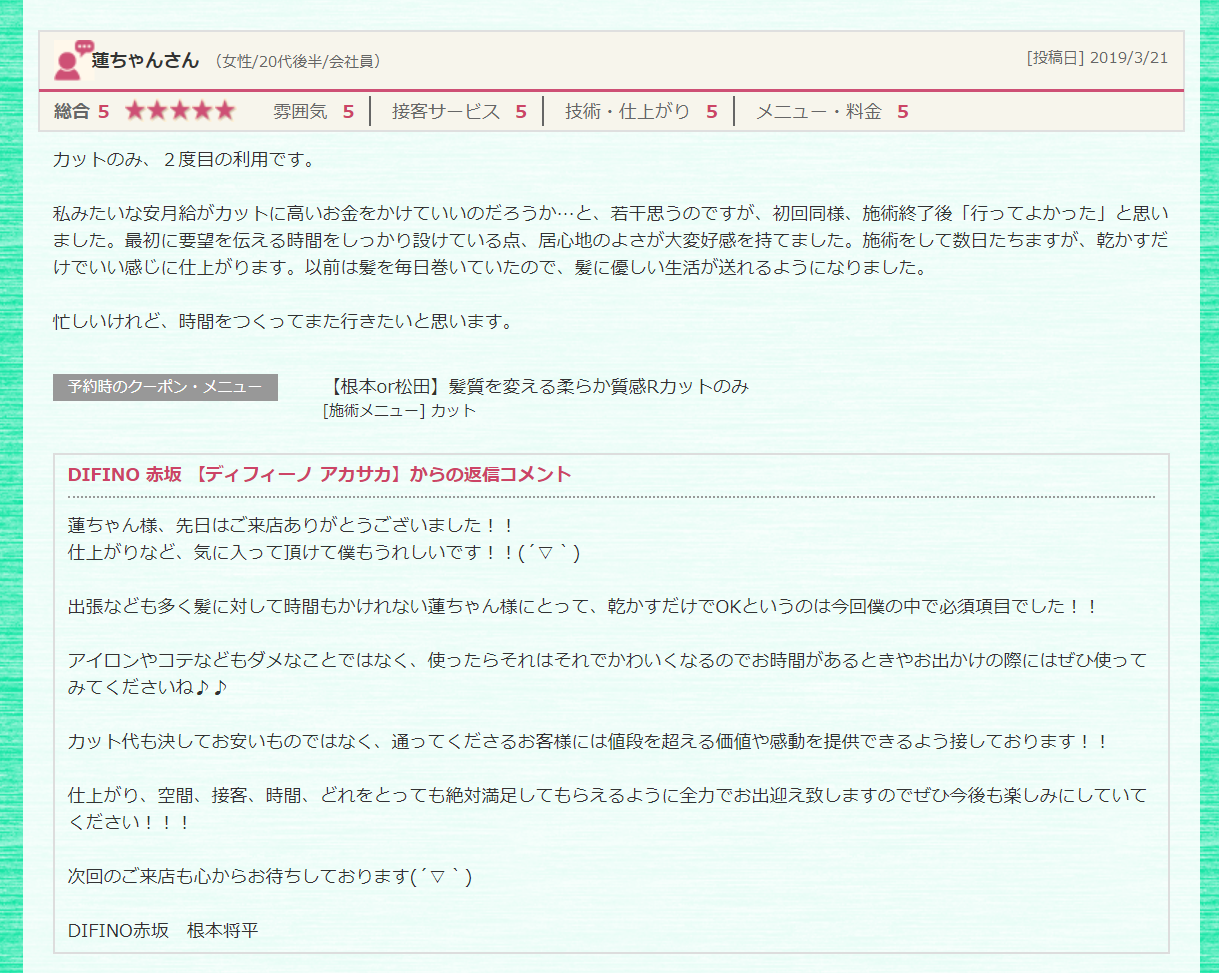The height and width of the screenshot is (973, 1219).
Task: Click reviewer name 蓮ちゃんさん
Action: pyautogui.click(x=146, y=60)
